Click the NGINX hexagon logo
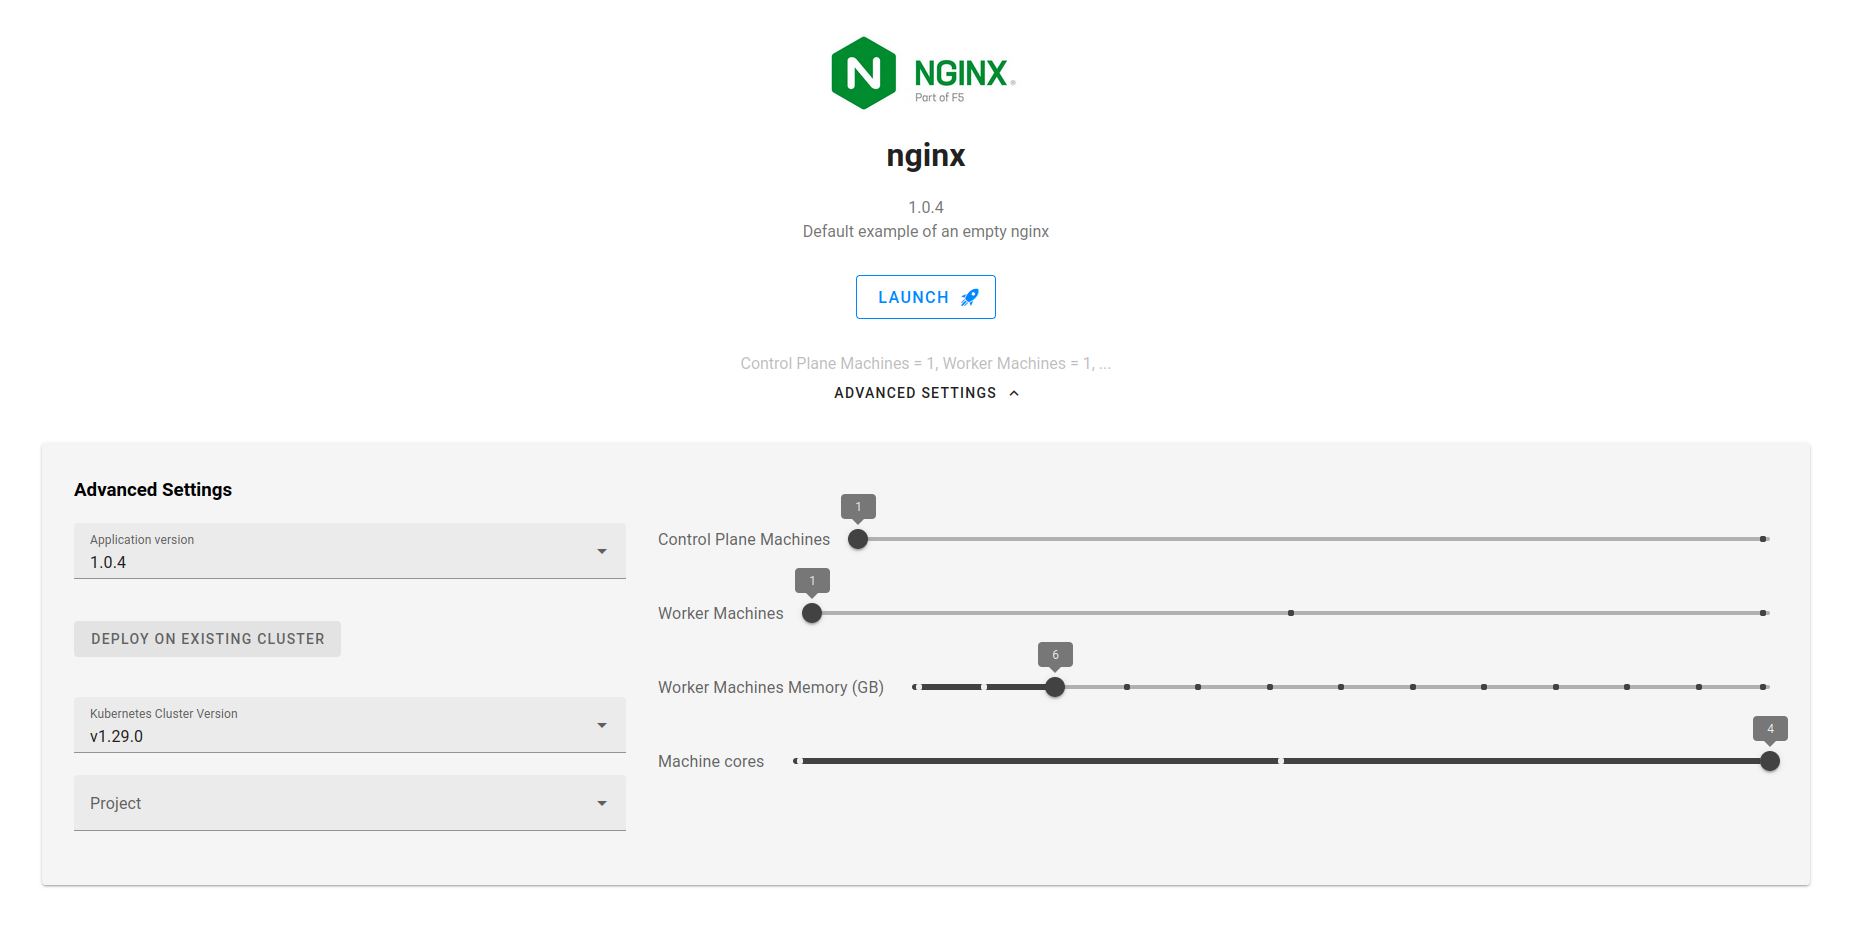1867x927 pixels. tap(863, 73)
